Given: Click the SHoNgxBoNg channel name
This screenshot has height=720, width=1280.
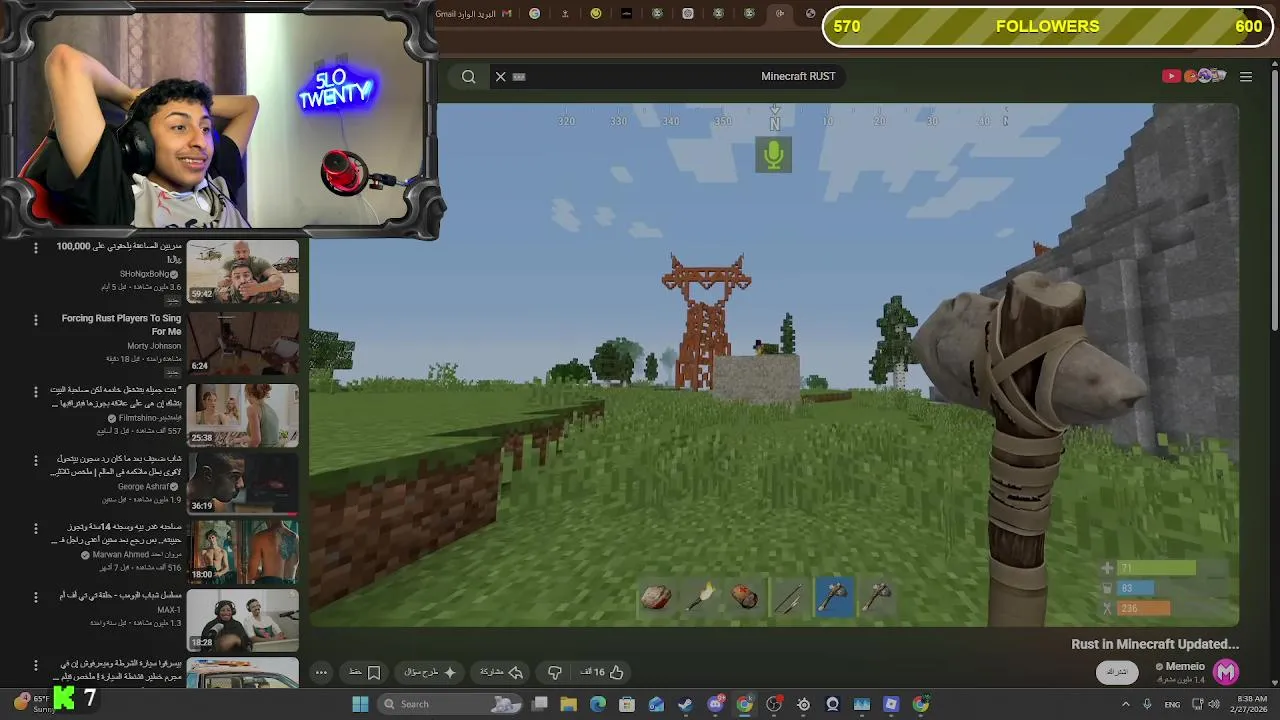Looking at the screenshot, I should (x=145, y=274).
